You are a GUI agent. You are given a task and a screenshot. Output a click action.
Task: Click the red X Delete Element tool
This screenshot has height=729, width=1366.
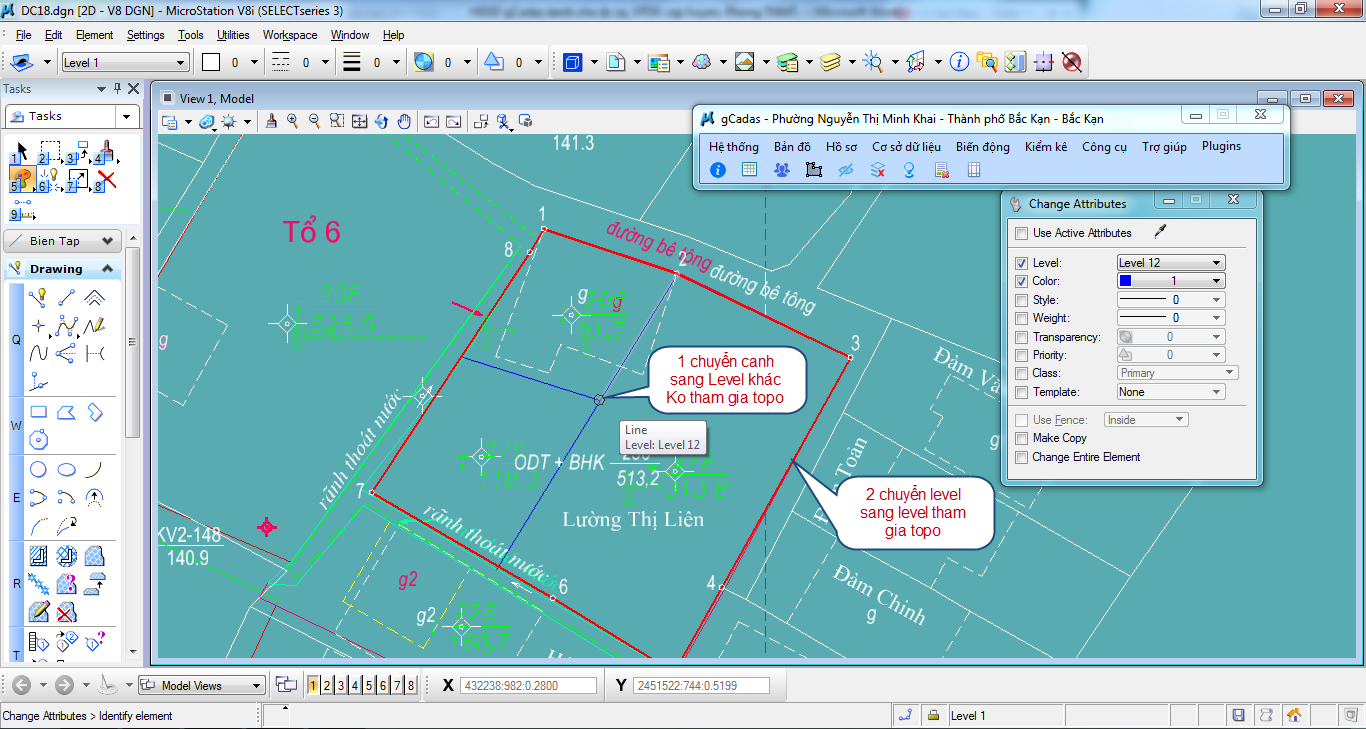click(x=107, y=180)
